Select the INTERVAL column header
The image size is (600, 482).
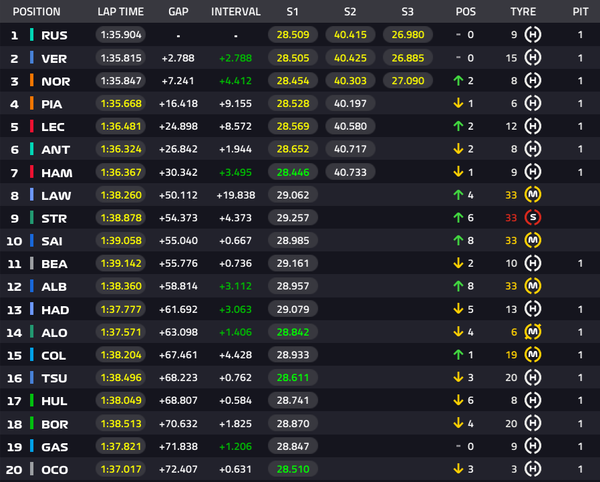click(x=236, y=12)
